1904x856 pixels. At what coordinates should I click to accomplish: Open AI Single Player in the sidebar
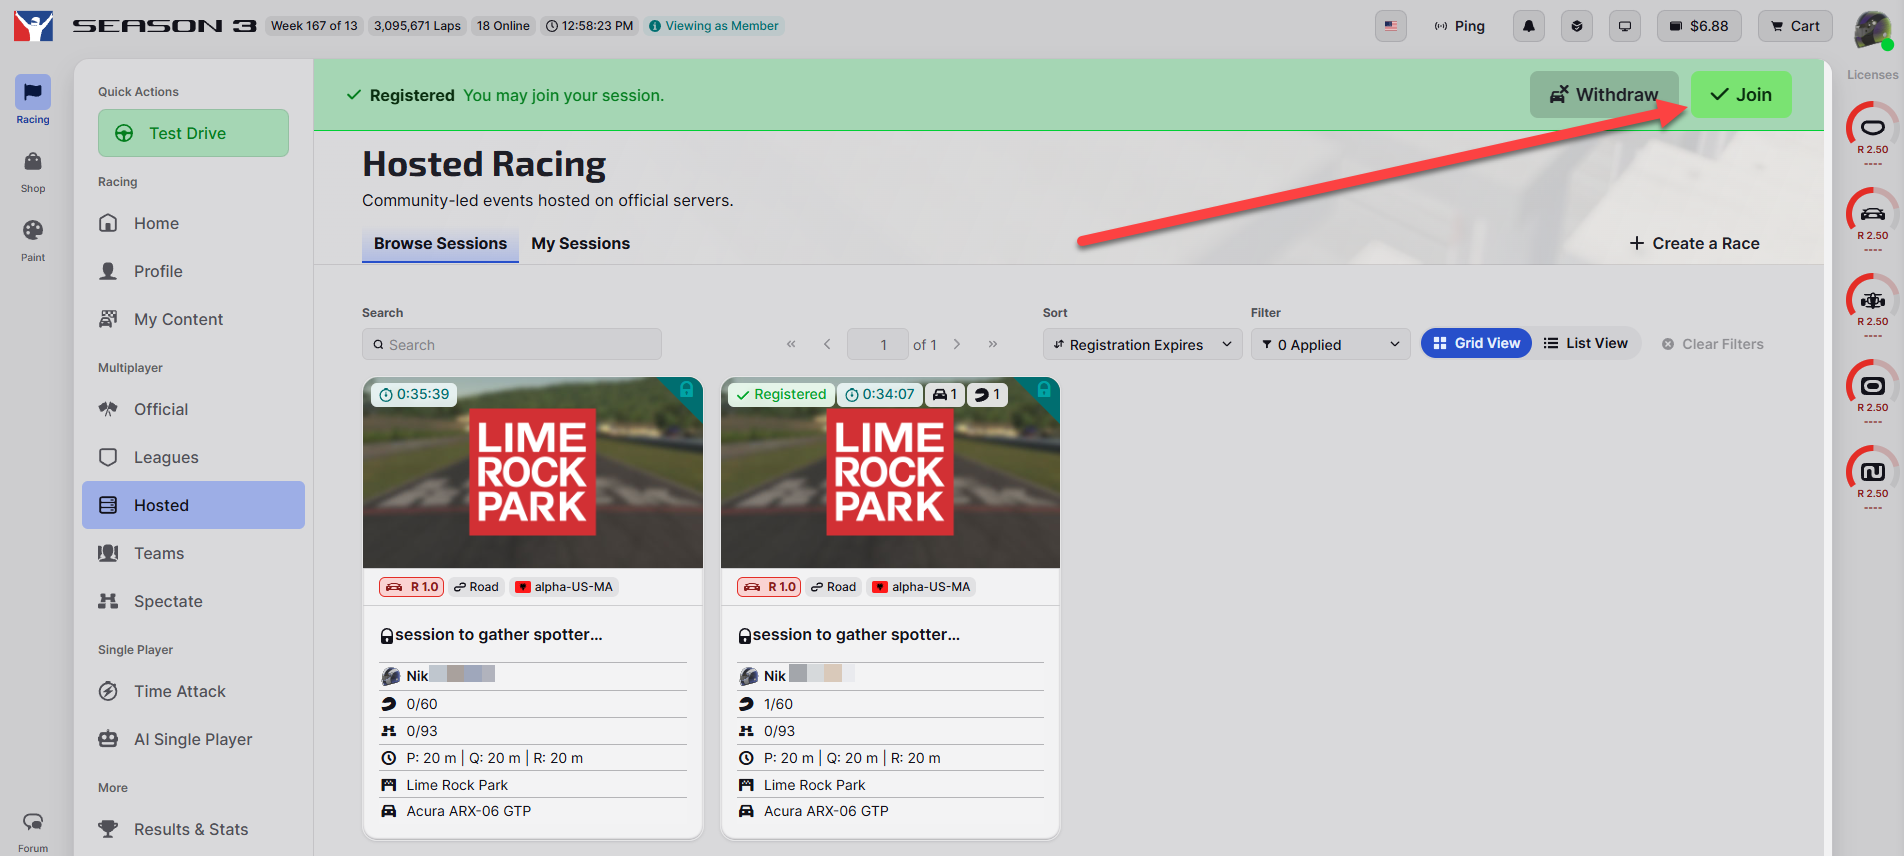pos(193,739)
